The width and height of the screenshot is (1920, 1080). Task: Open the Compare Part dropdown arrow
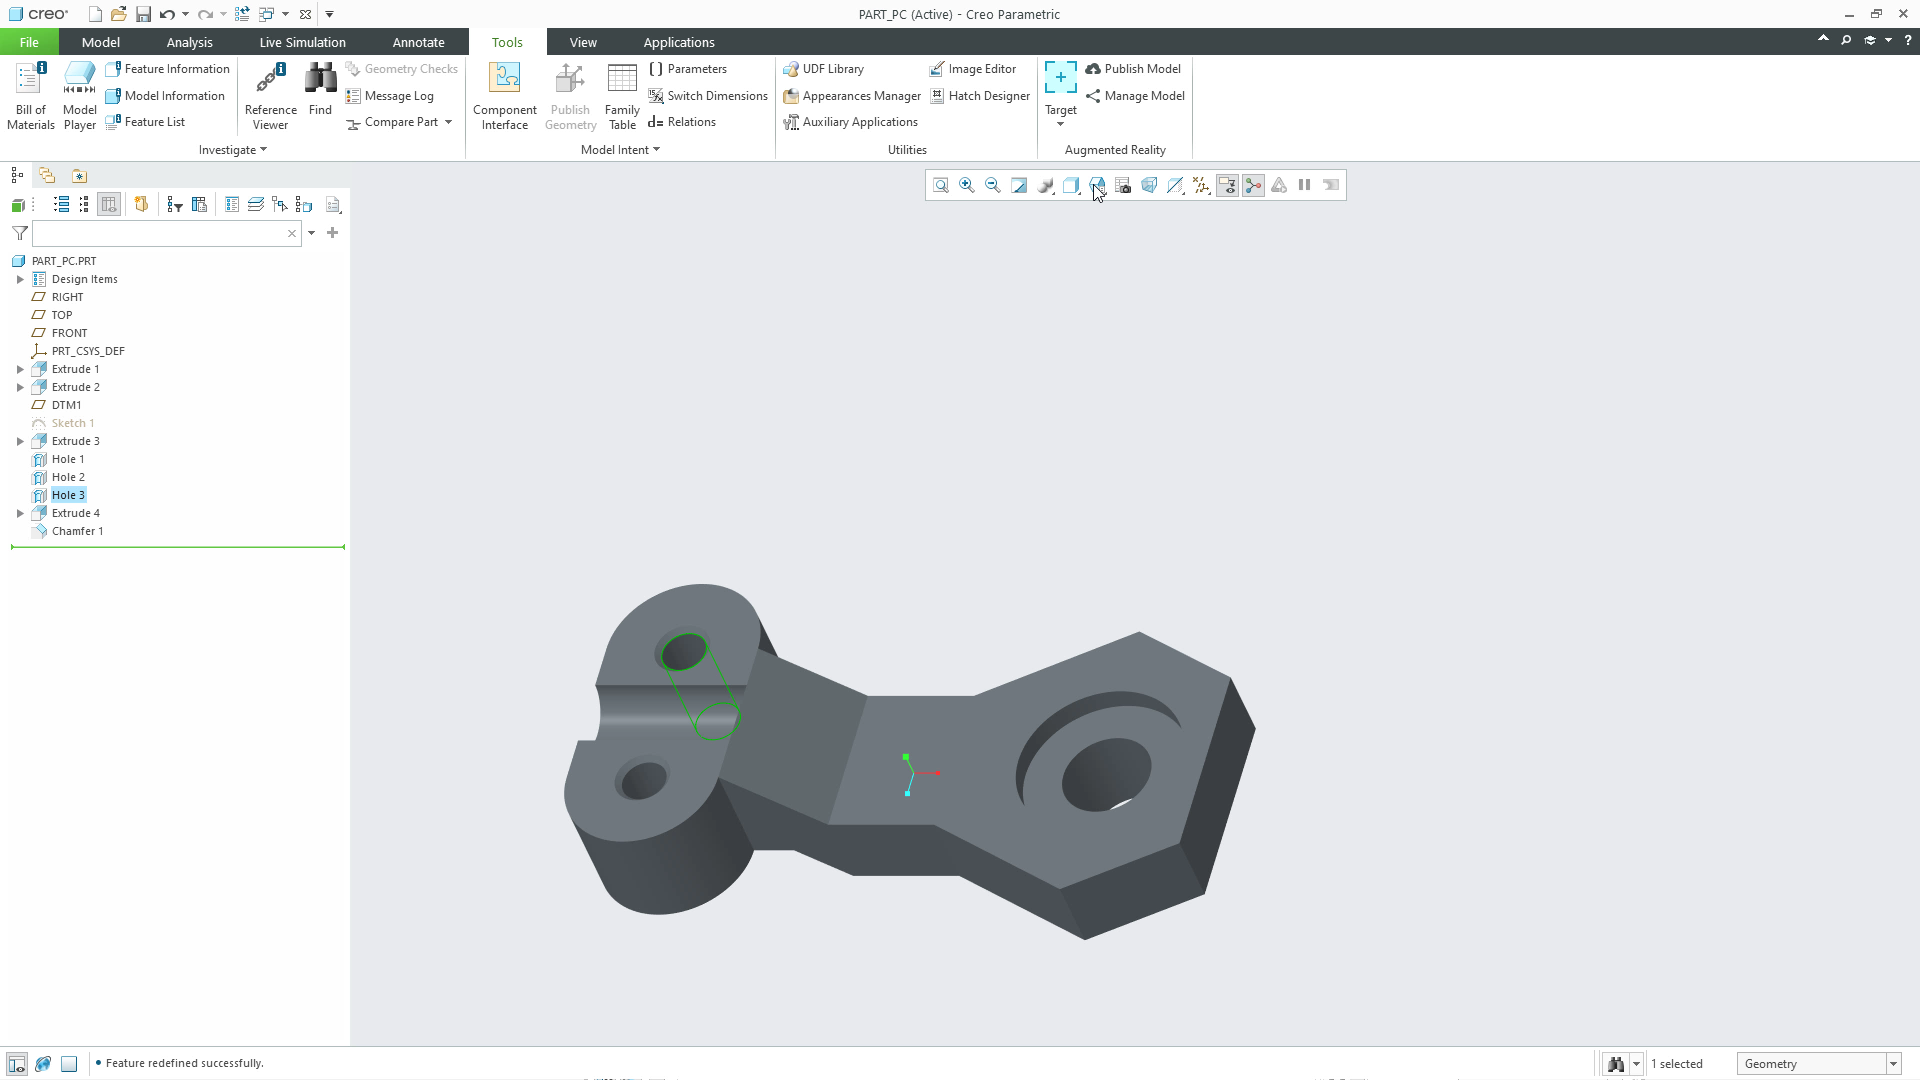tap(448, 122)
